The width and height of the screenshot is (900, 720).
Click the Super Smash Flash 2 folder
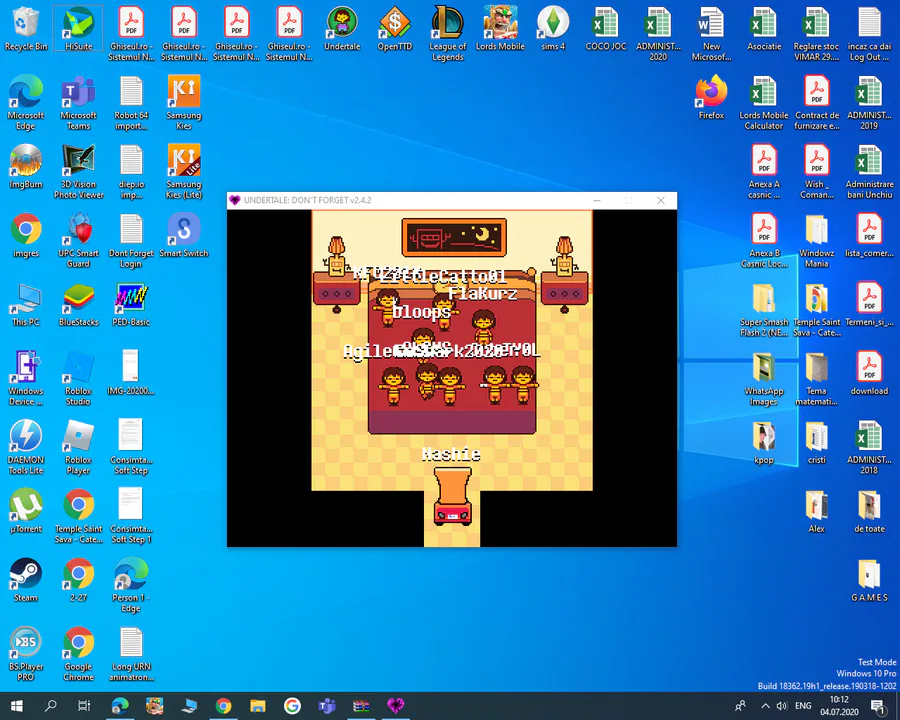(x=763, y=309)
